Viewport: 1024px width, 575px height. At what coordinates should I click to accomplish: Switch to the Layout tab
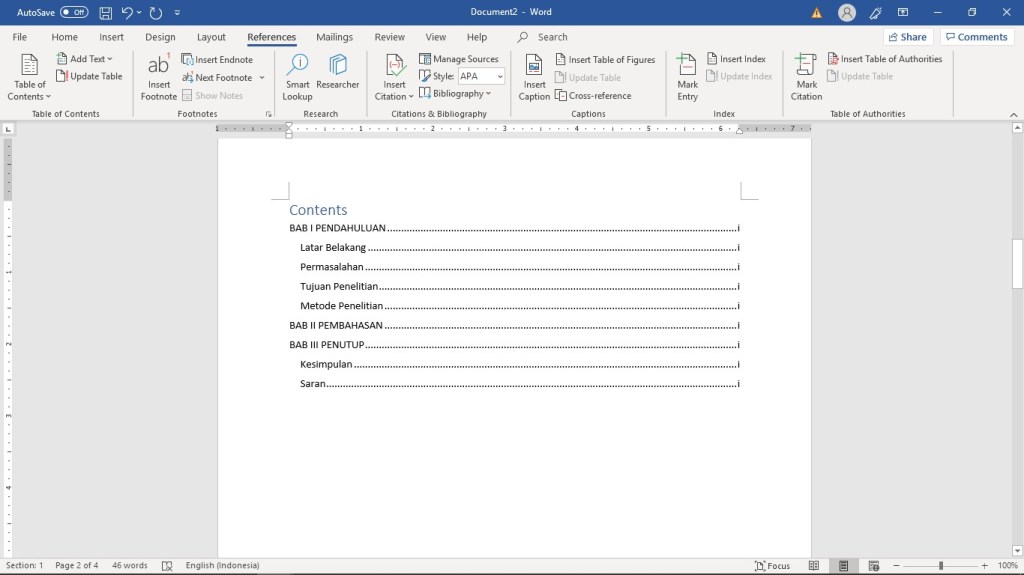[211, 37]
